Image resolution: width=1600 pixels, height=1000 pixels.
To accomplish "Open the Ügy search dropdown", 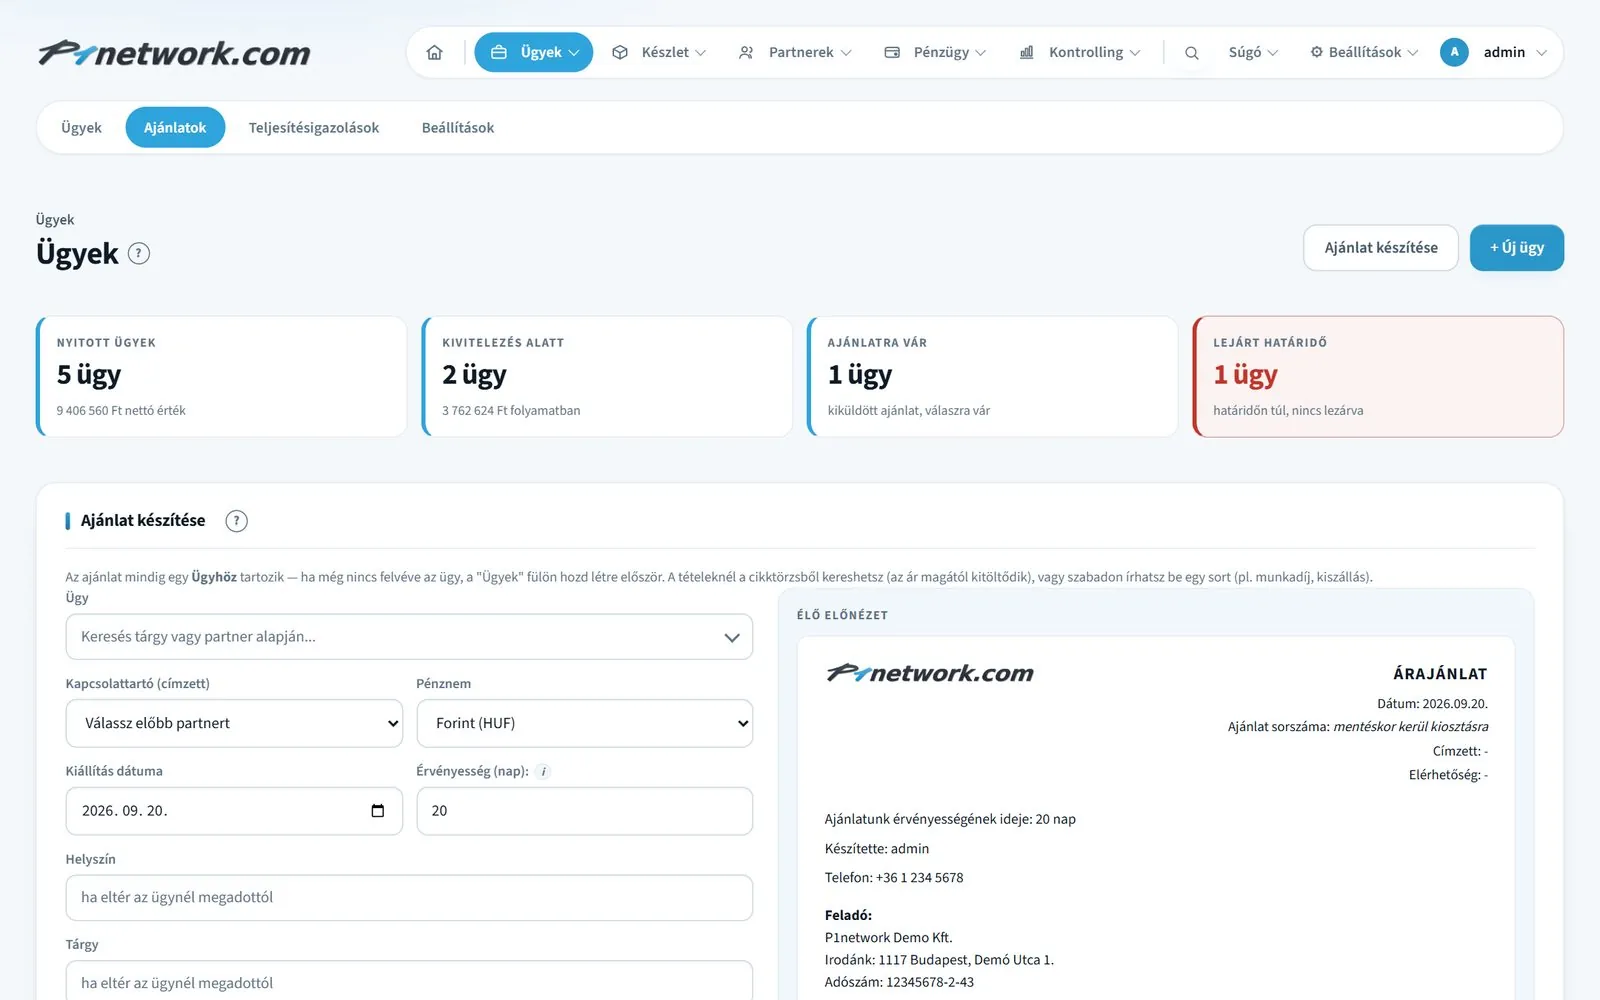I will (409, 637).
